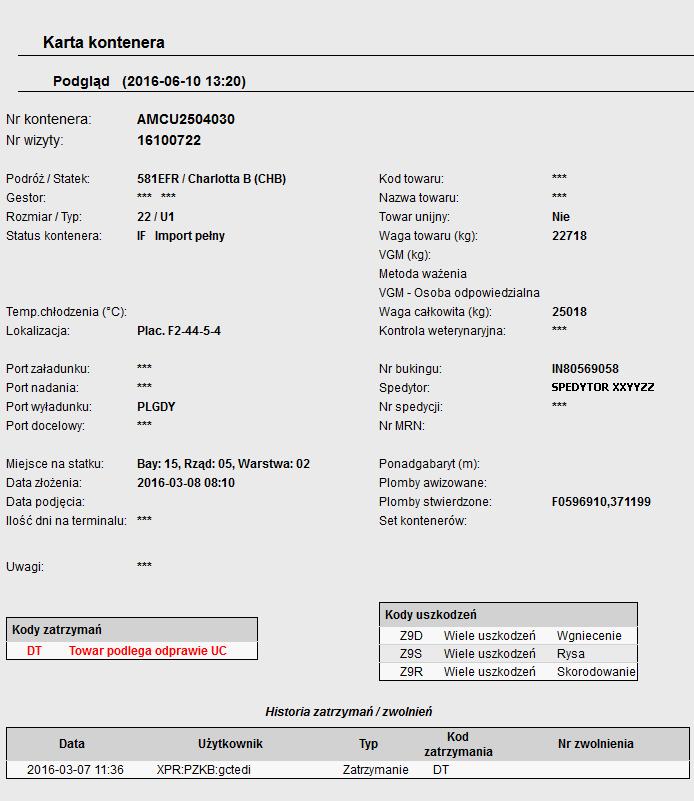Click cargo weight value 22718
The width and height of the screenshot is (694, 801).
point(569,236)
